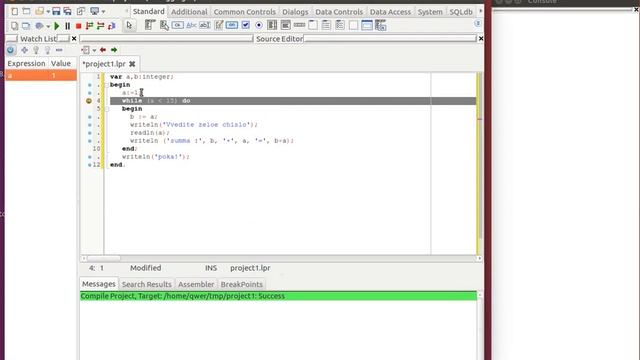Close the Source Editor panel
The height and width of the screenshot is (360, 640).
click(481, 39)
